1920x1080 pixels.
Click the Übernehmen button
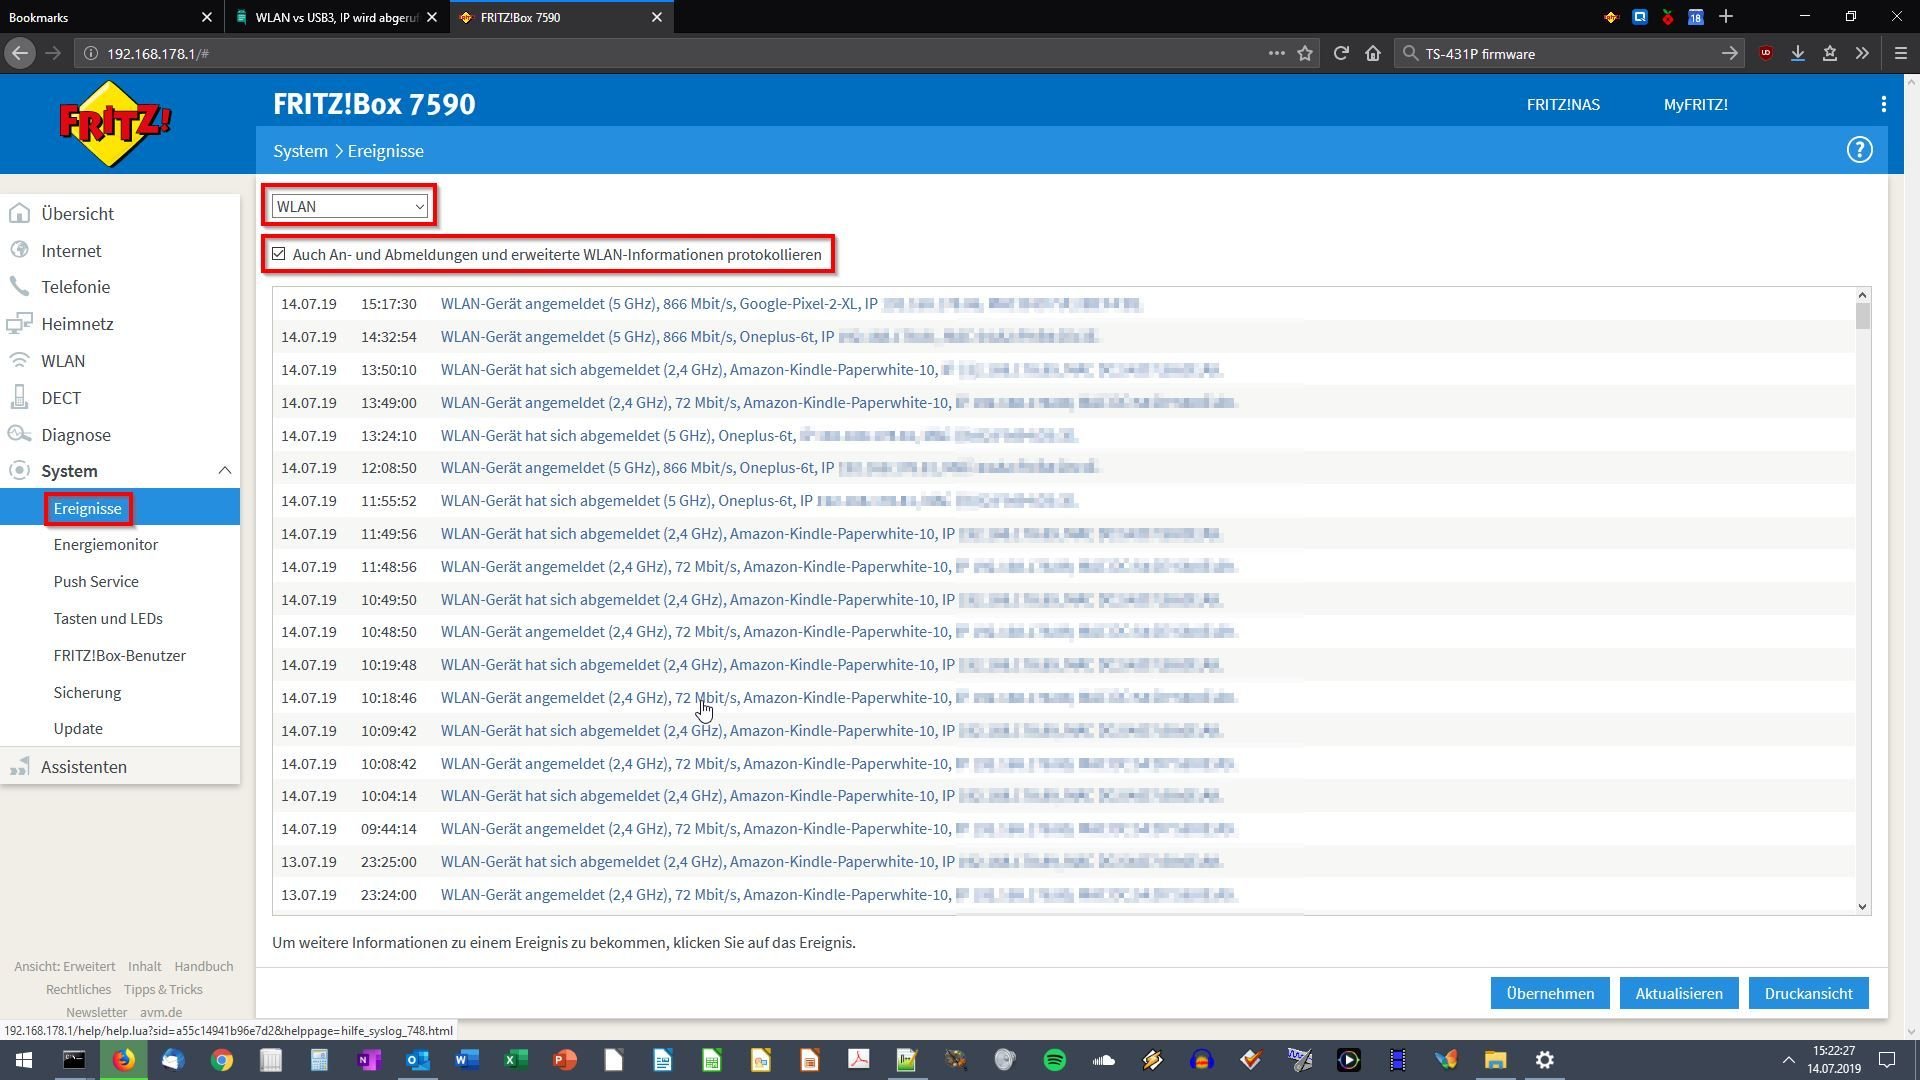(1550, 993)
